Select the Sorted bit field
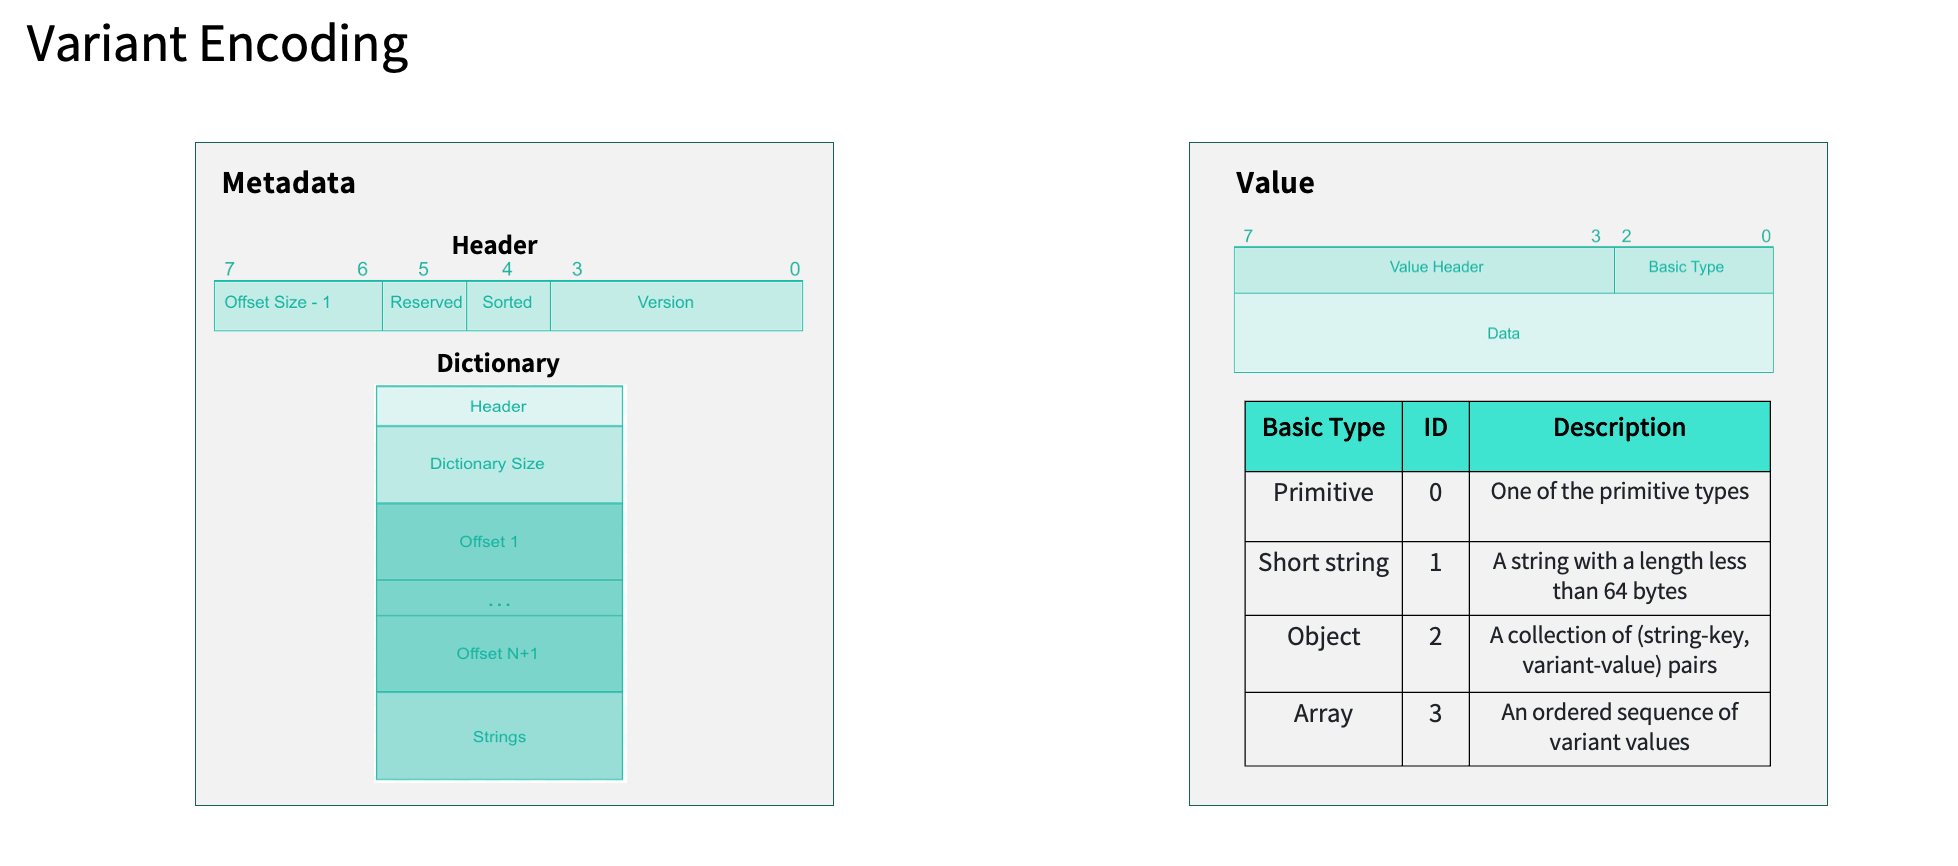The image size is (1958, 866). click(507, 304)
